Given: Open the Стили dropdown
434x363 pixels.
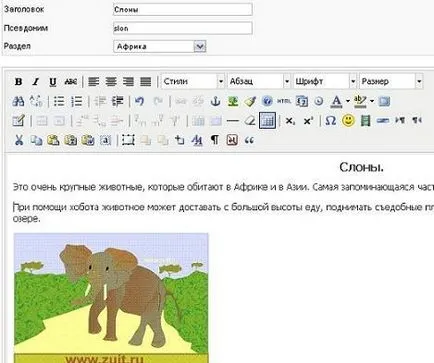Looking at the screenshot, I should (193, 81).
